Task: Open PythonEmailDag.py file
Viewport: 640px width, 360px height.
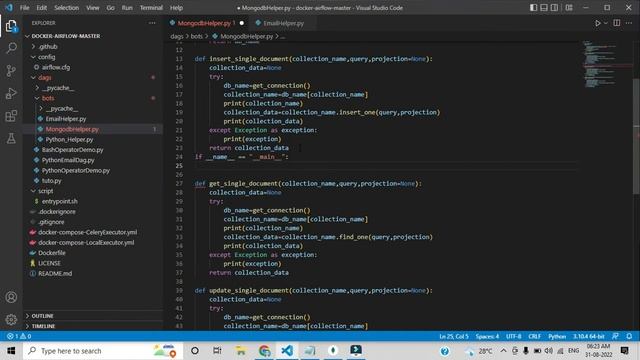Action: coord(68,160)
